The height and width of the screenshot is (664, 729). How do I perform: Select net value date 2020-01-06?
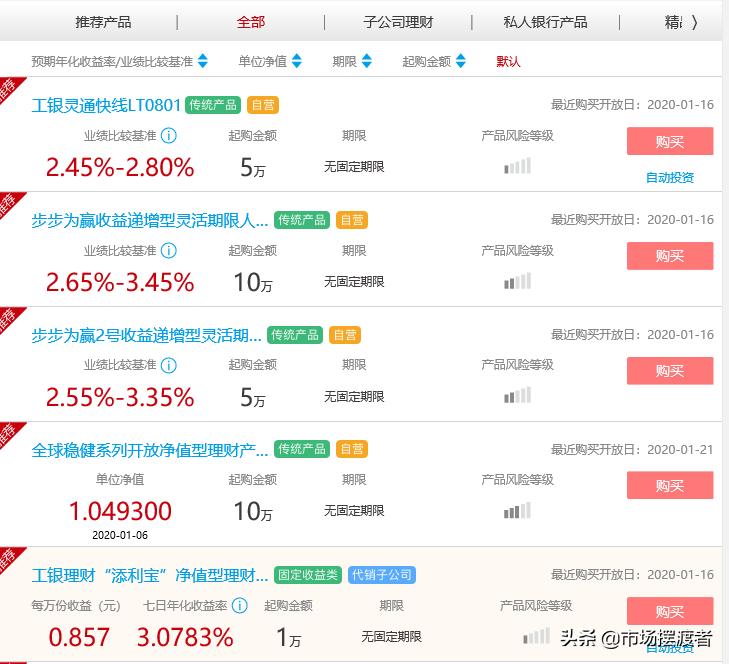(120, 535)
